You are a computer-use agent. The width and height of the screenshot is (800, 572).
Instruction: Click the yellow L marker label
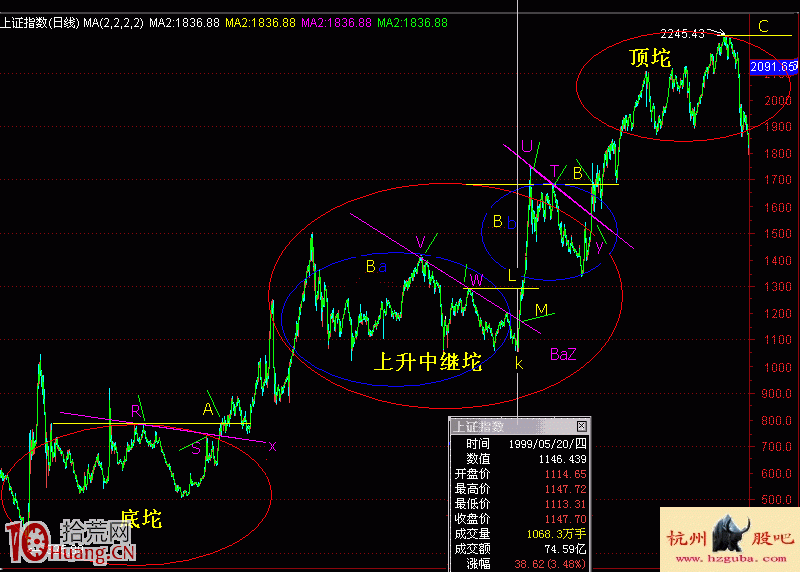pyautogui.click(x=512, y=276)
